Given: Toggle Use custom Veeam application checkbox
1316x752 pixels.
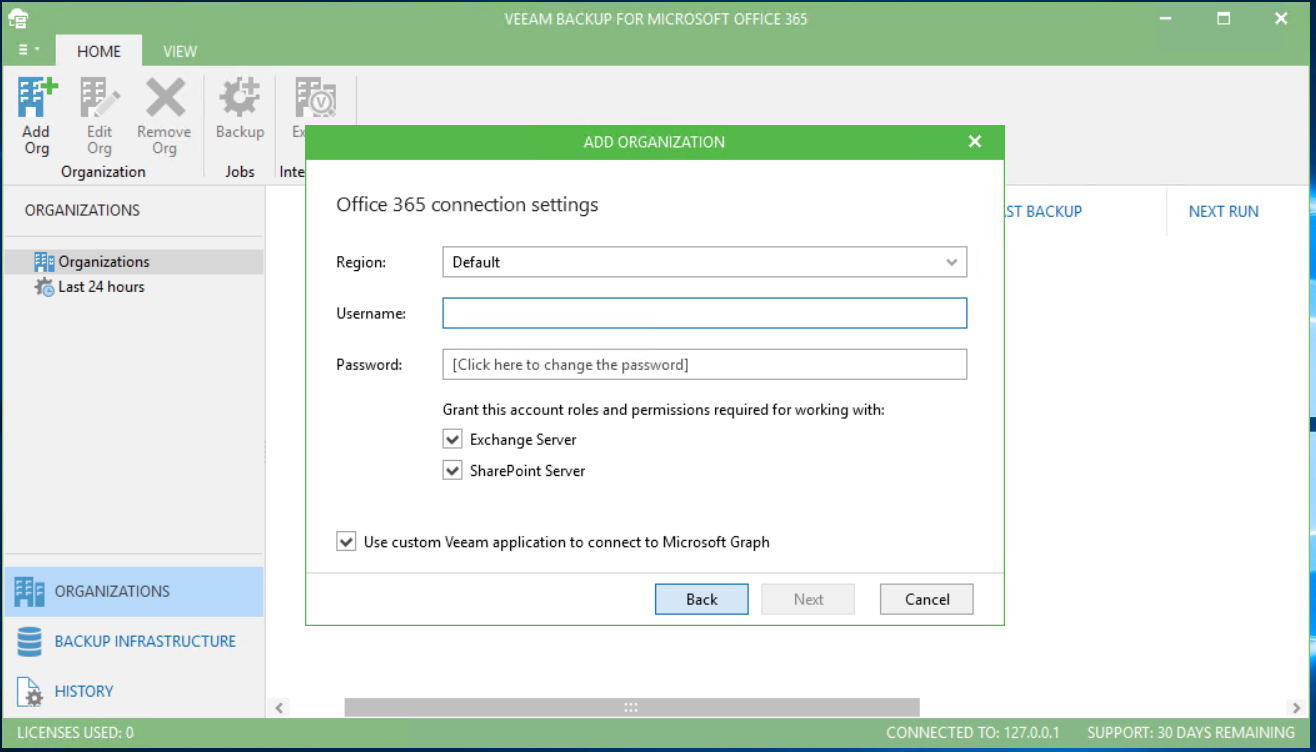Looking at the screenshot, I should click(x=346, y=542).
